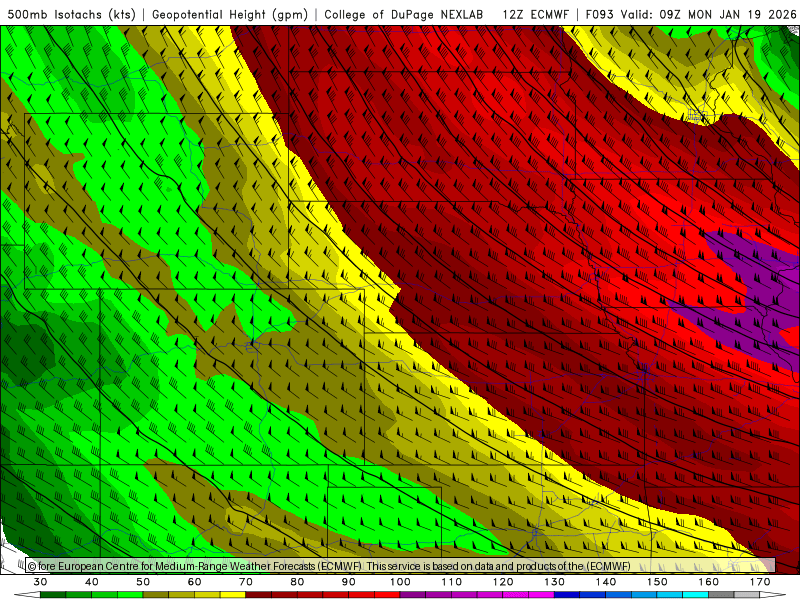This screenshot has height=600, width=800.
Task: Click the legend value "100"
Action: 400,582
